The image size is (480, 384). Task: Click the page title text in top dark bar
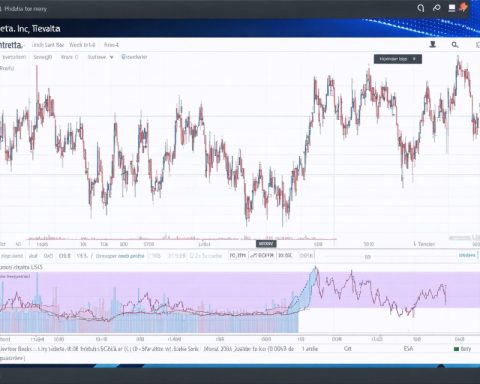[25, 9]
